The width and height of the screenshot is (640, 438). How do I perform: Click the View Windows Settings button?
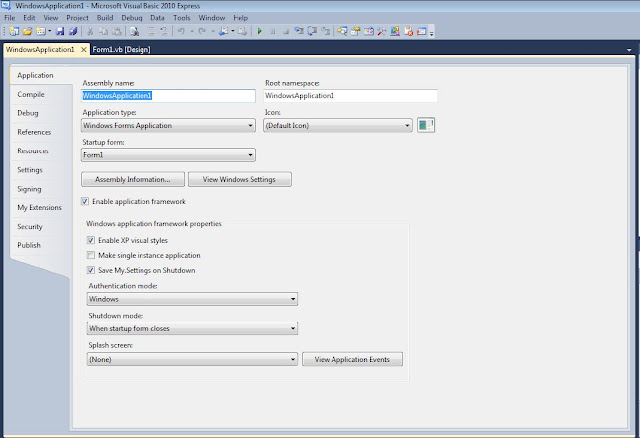[240, 179]
